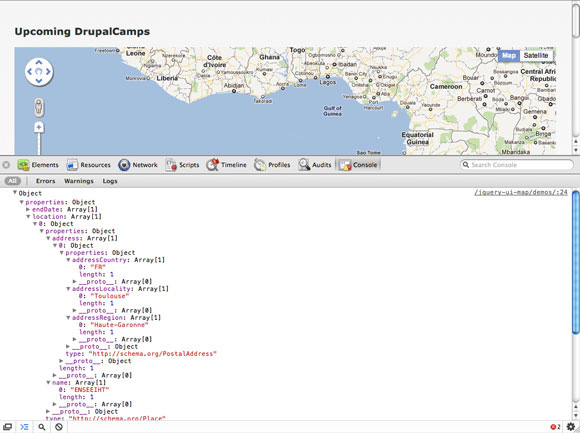Select the schema.org/PostalAddress type value
This screenshot has height=433, width=580.
152,354
